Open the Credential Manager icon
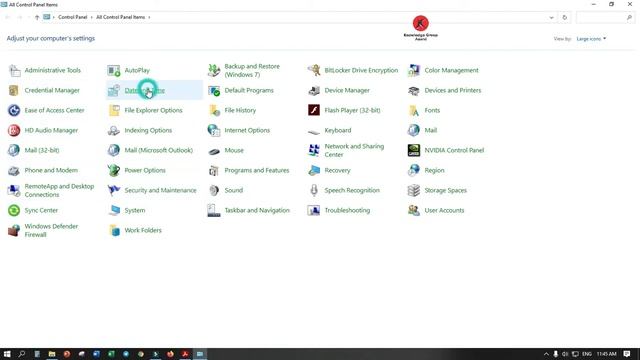640x360 pixels. (14, 90)
